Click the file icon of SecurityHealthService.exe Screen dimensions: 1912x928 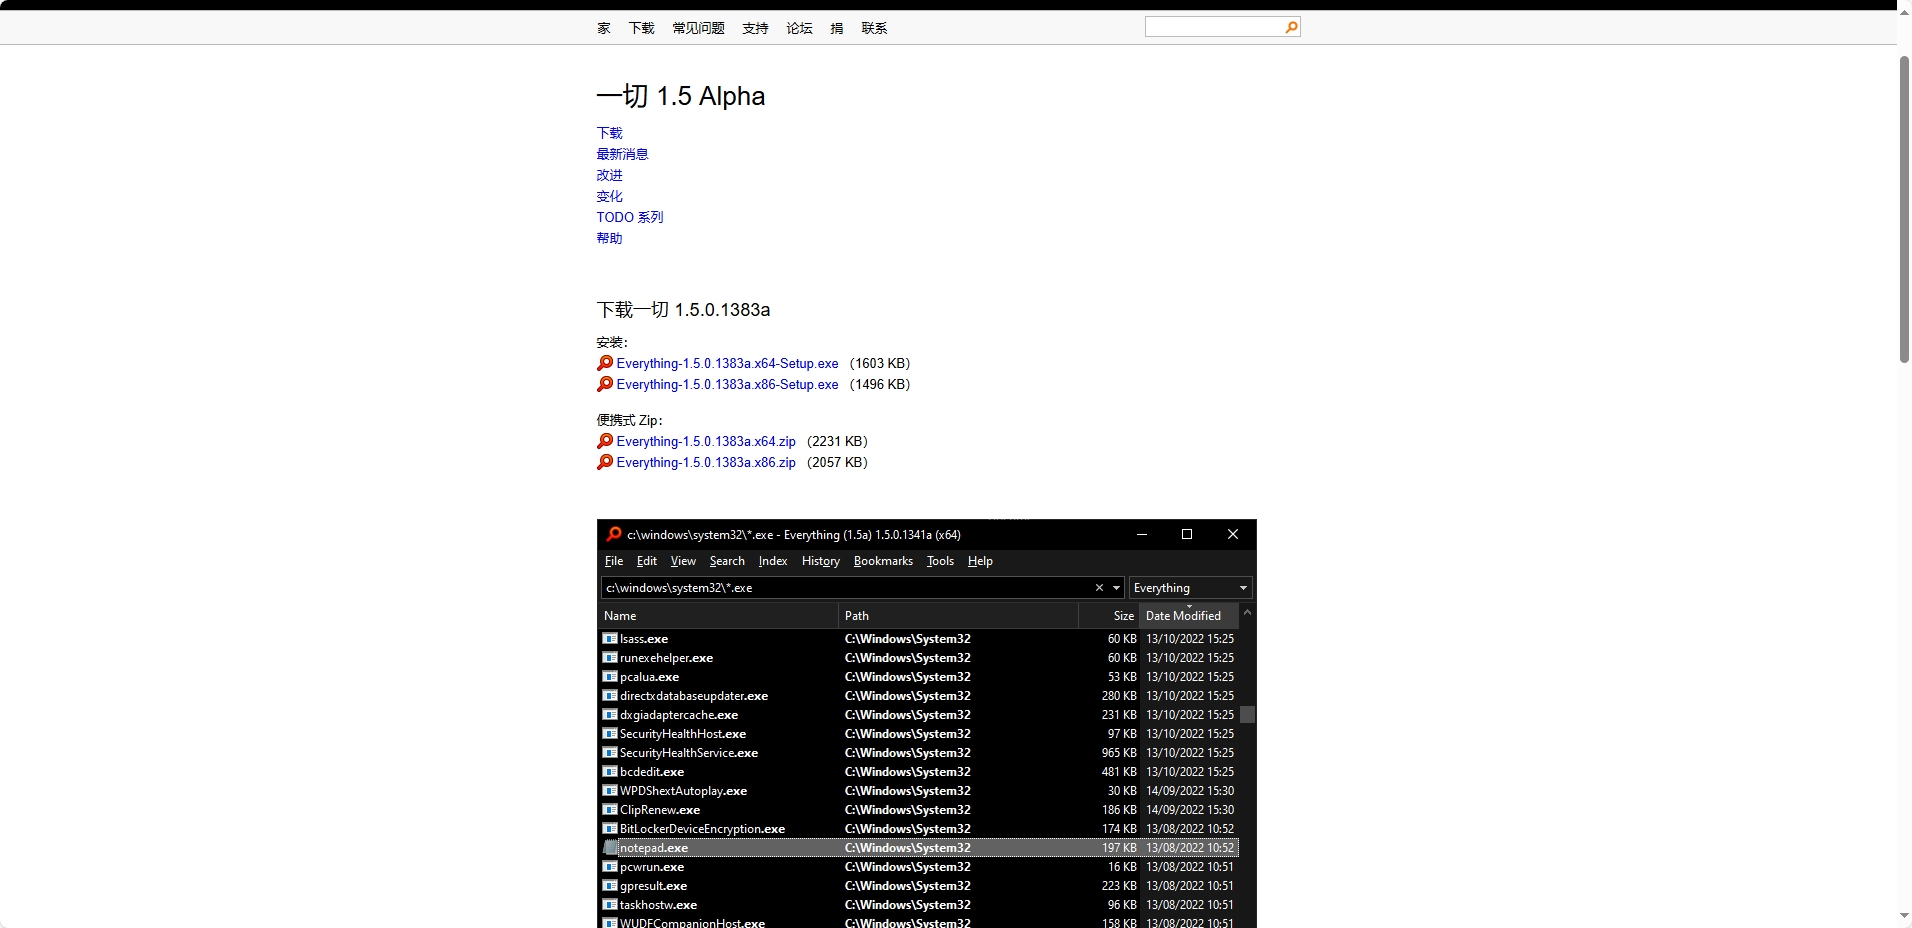[x=610, y=752]
